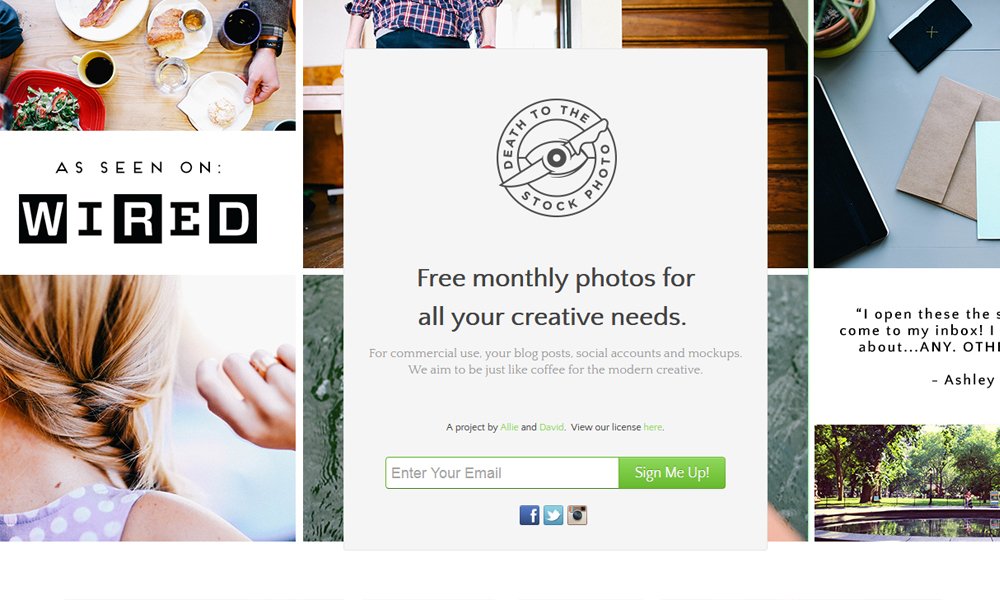Click the Enter Your Email field
The width and height of the screenshot is (1000, 600).
502,472
